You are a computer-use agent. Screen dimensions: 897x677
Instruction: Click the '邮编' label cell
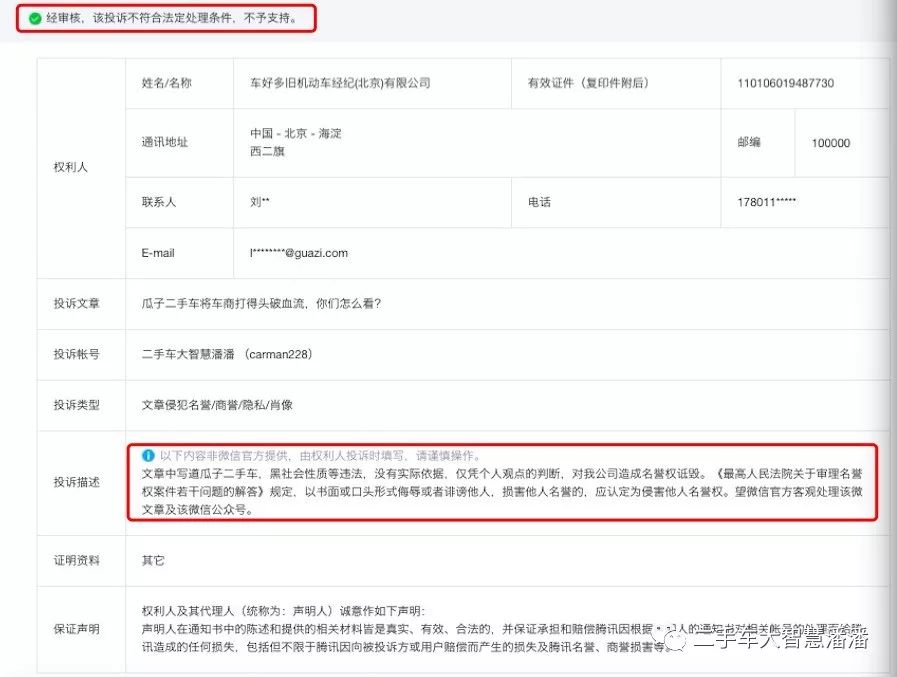[757, 142]
